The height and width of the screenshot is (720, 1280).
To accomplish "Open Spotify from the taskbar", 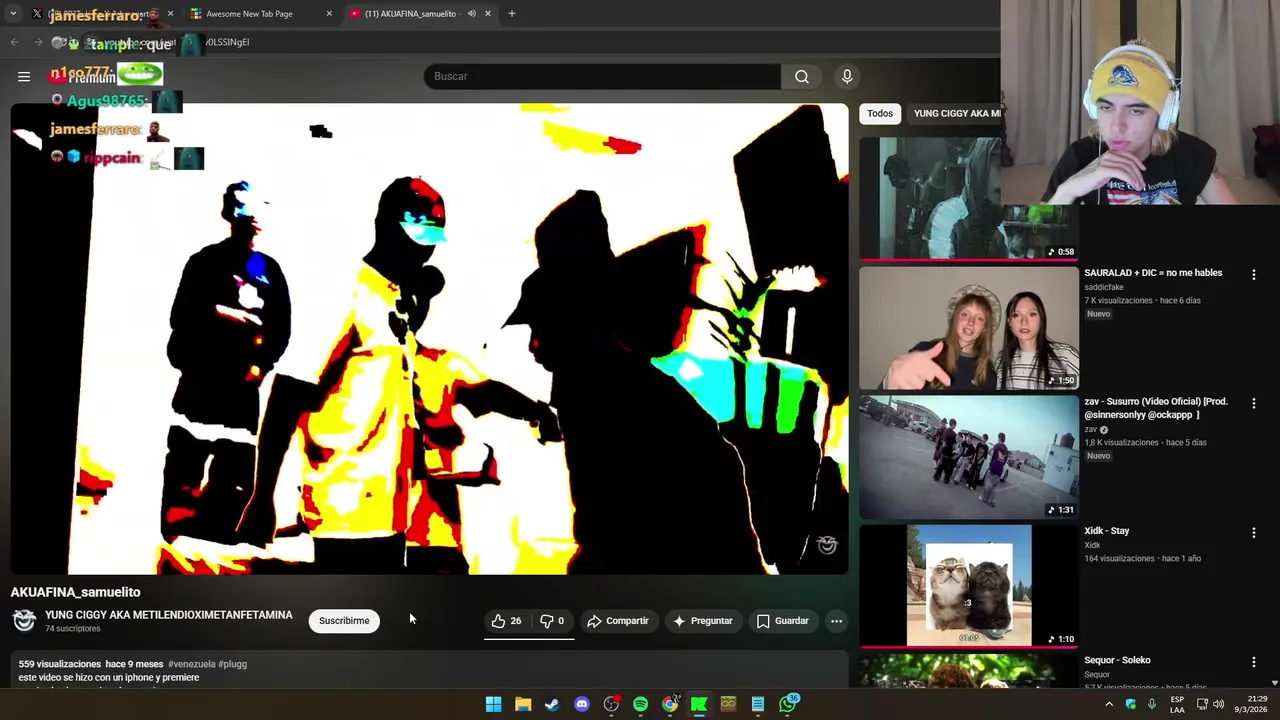I will coord(640,704).
